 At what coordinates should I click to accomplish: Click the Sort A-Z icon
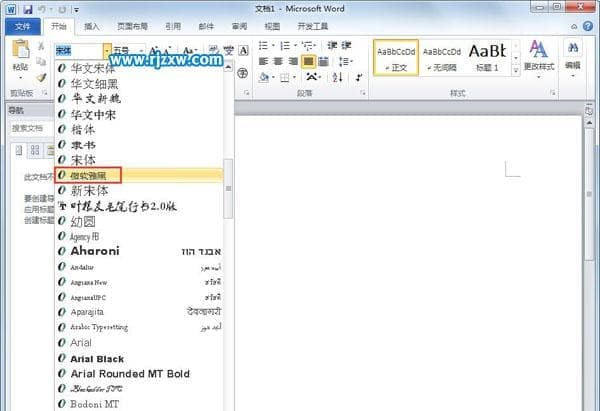click(x=337, y=78)
